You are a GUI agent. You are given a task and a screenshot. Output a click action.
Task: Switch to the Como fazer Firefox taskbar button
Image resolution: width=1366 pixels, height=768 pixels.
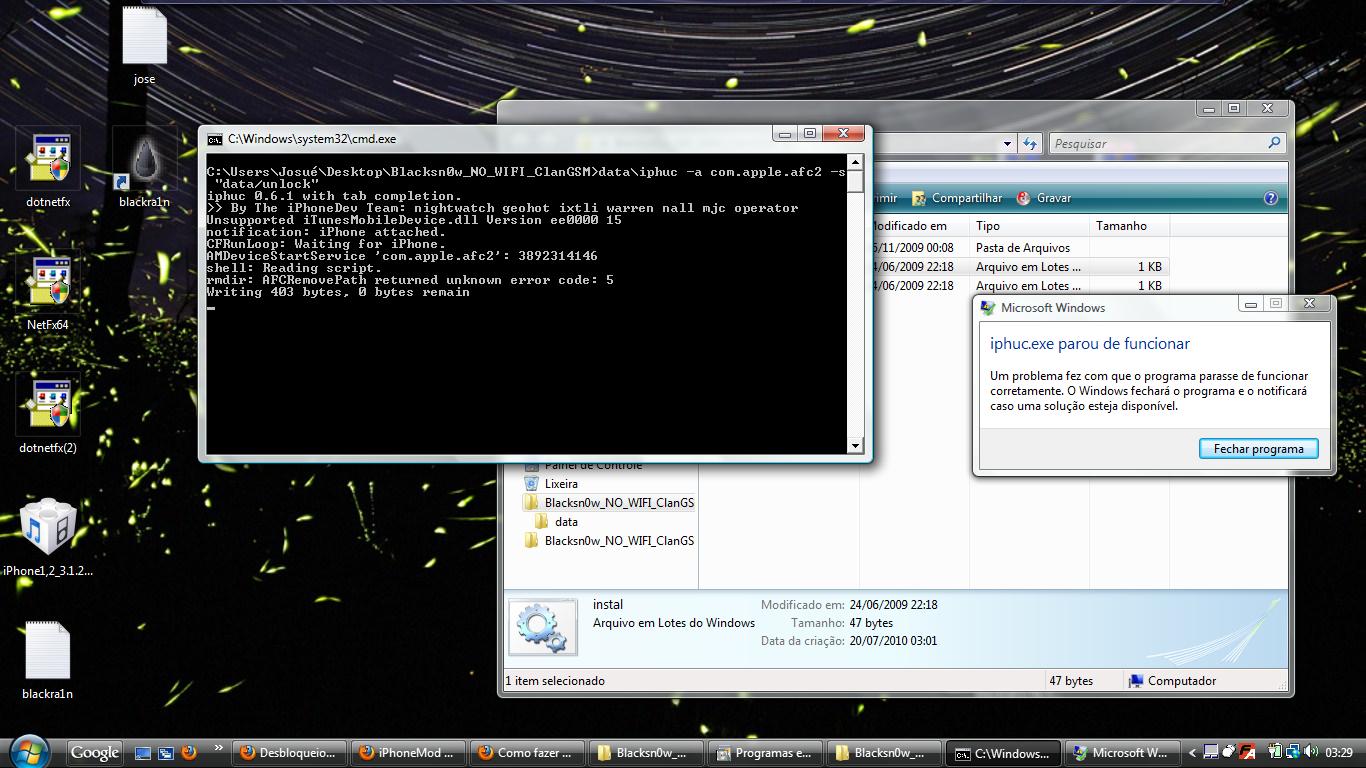coord(527,753)
